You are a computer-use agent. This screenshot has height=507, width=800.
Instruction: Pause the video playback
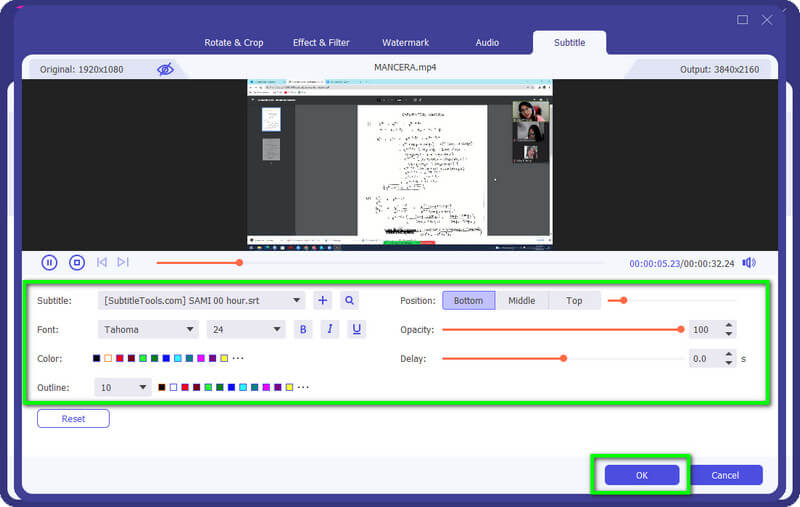click(49, 262)
